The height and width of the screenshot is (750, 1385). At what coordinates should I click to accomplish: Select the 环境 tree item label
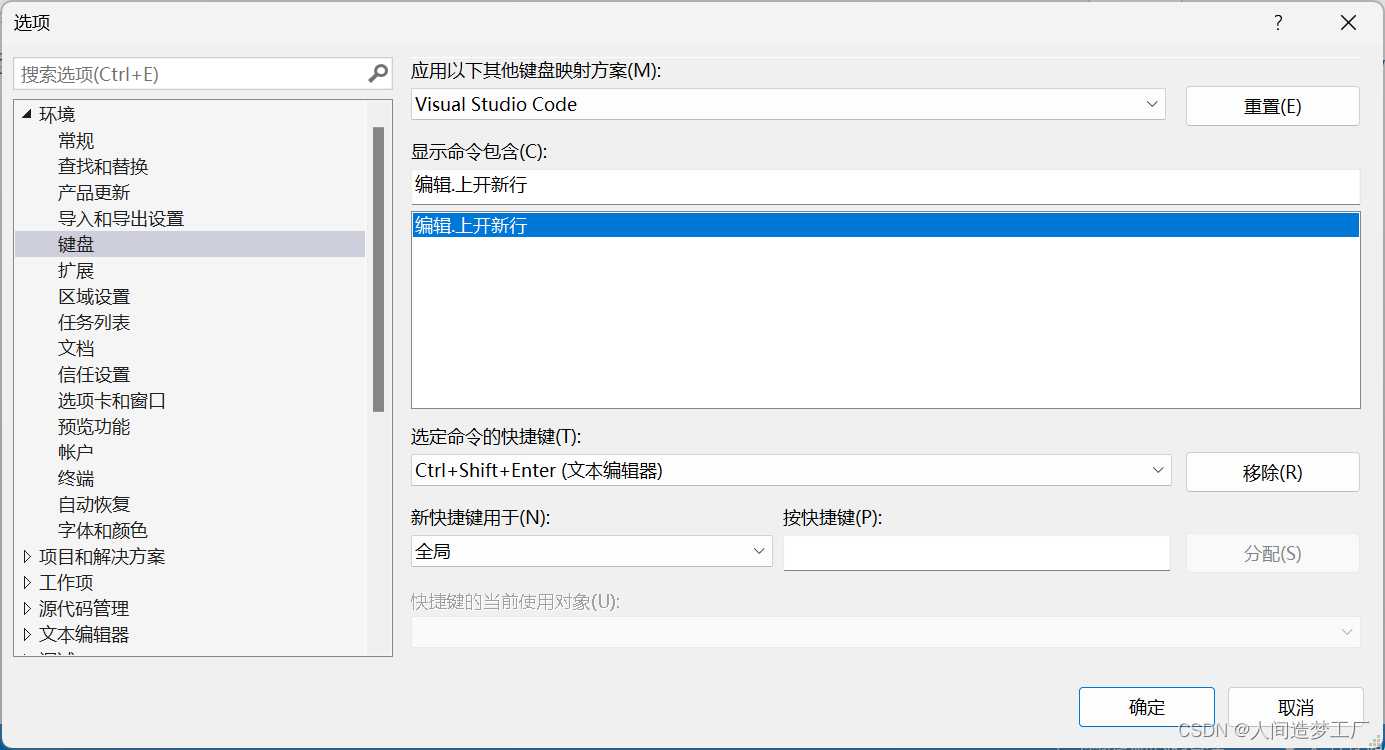click(x=57, y=115)
